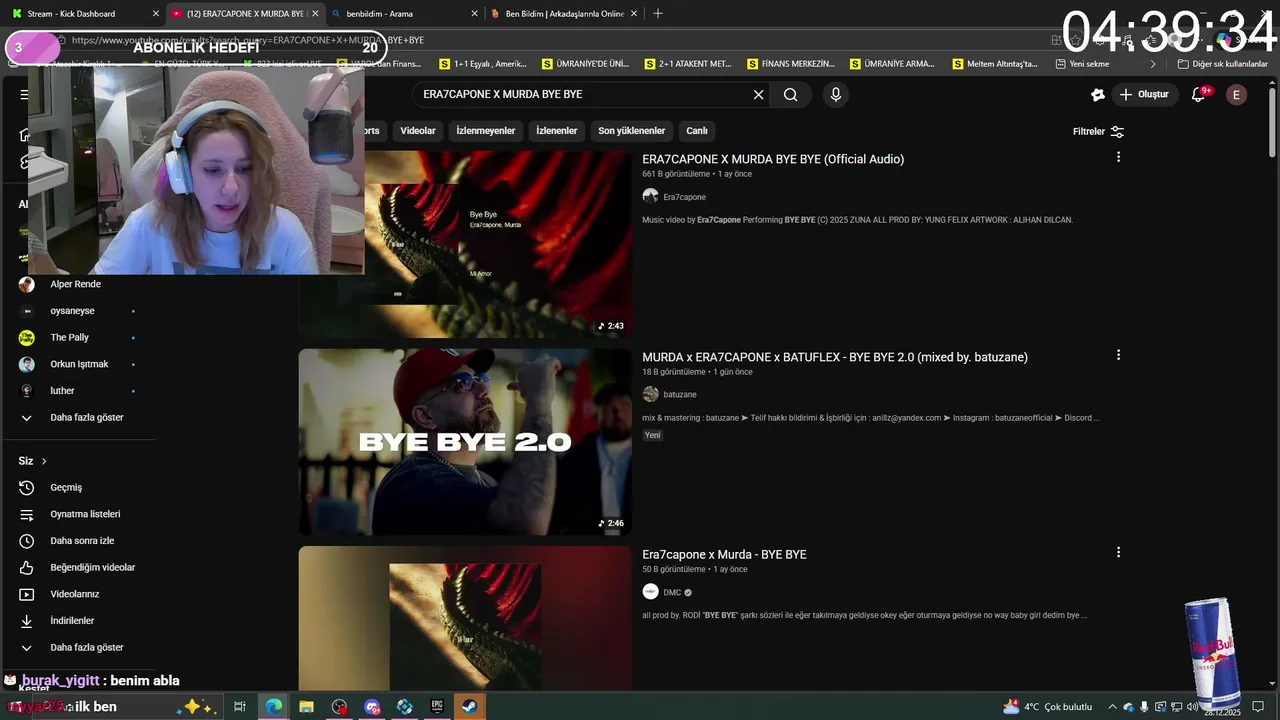Open ERA7CAPONE X MURDA BYE BYE Official Audio title
The width and height of the screenshot is (1280, 720).
(773, 159)
